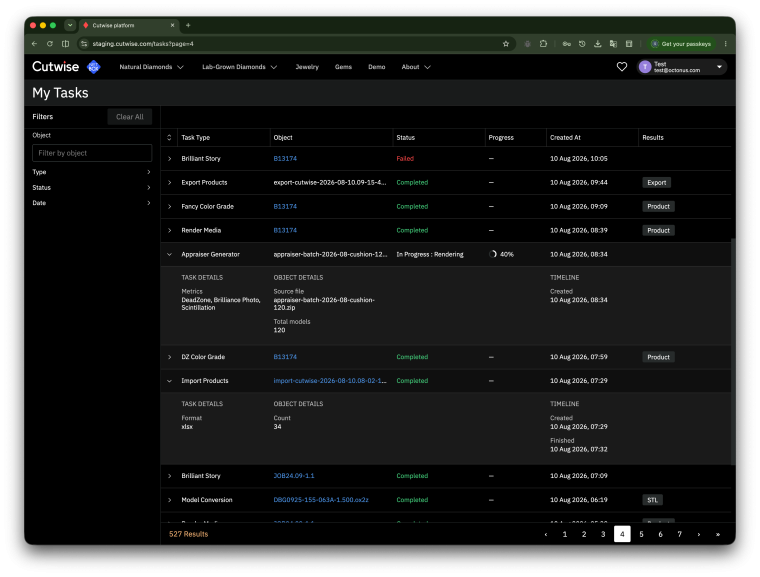Go to Gems section
Screen dimensions: 760x577
tap(343, 67)
